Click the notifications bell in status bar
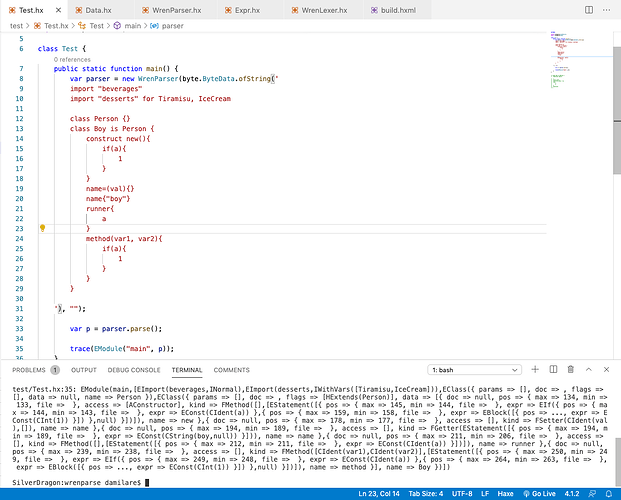 [609, 493]
